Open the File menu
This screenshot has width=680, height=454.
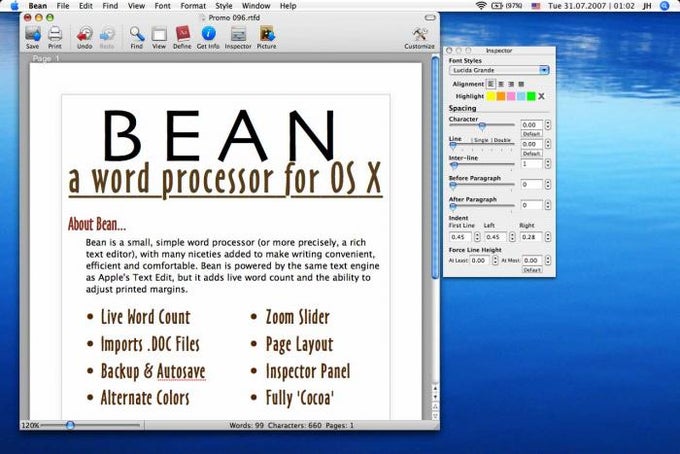point(63,6)
